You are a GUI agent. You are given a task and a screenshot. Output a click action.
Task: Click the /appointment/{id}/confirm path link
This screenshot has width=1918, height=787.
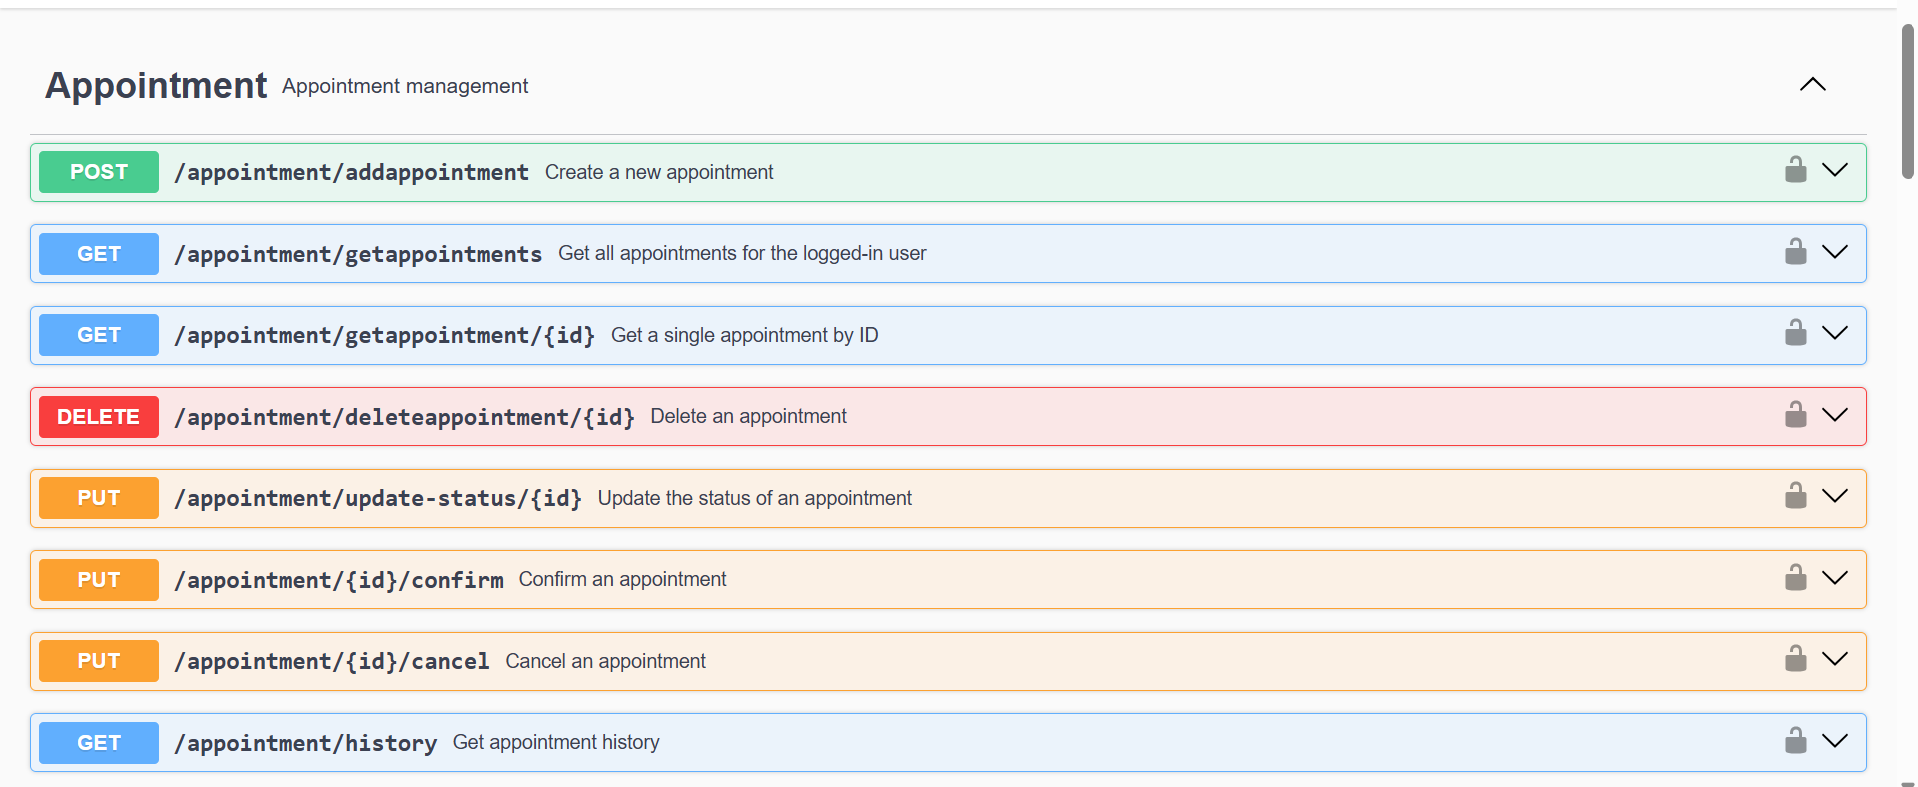coord(339,580)
